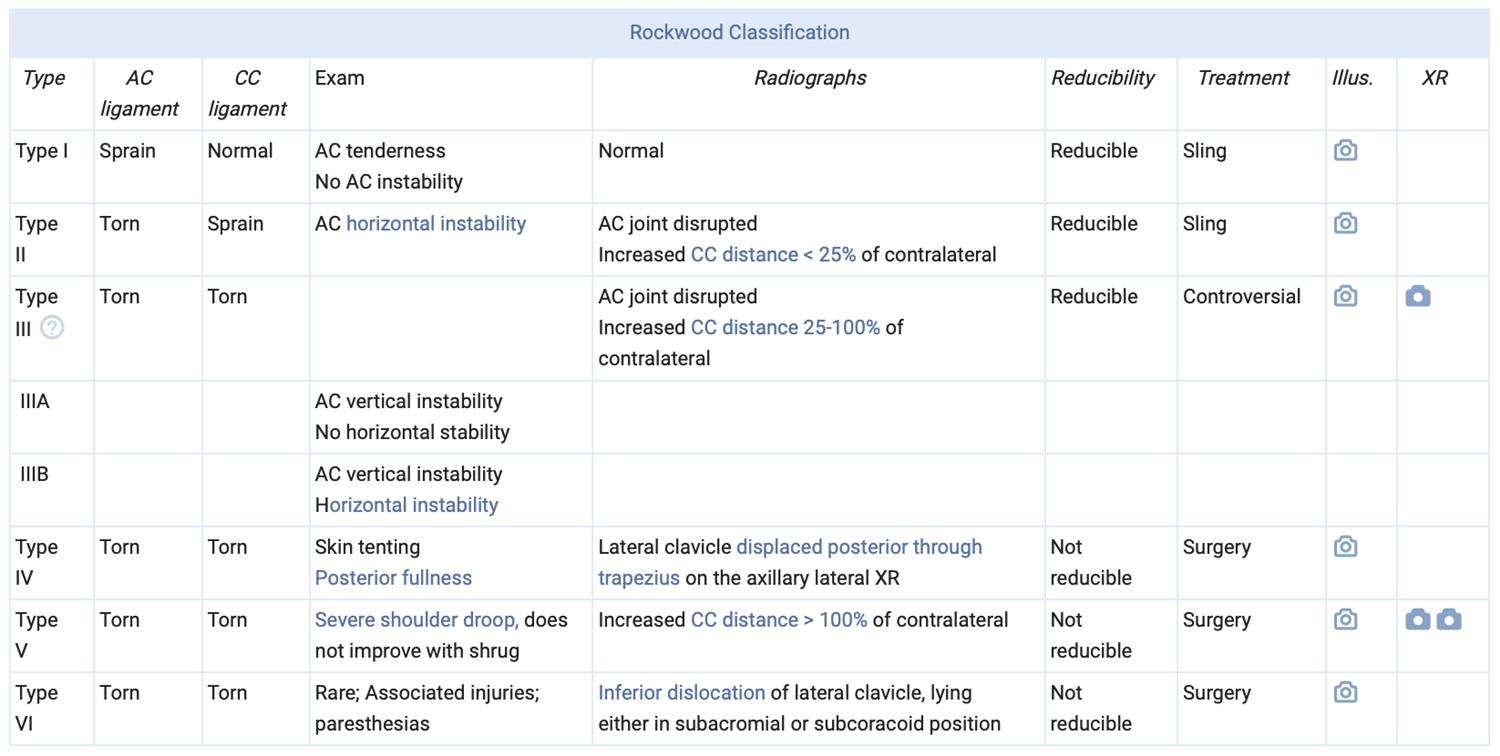Viewport: 1500px width, 756px height.
Task: Click 'CC distance < 25%' link
Action: [773, 255]
